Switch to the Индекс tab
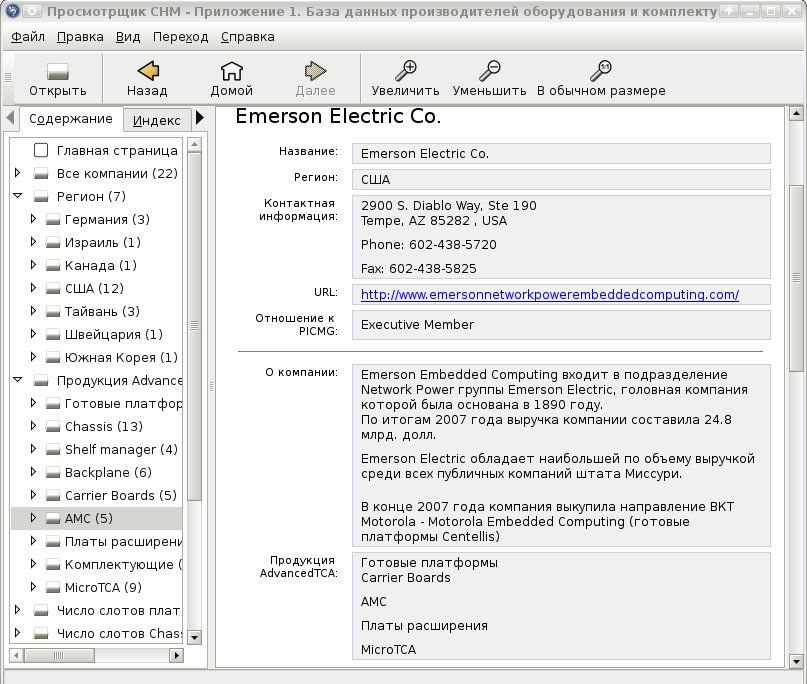Viewport: 807px width, 684px height. (x=156, y=120)
